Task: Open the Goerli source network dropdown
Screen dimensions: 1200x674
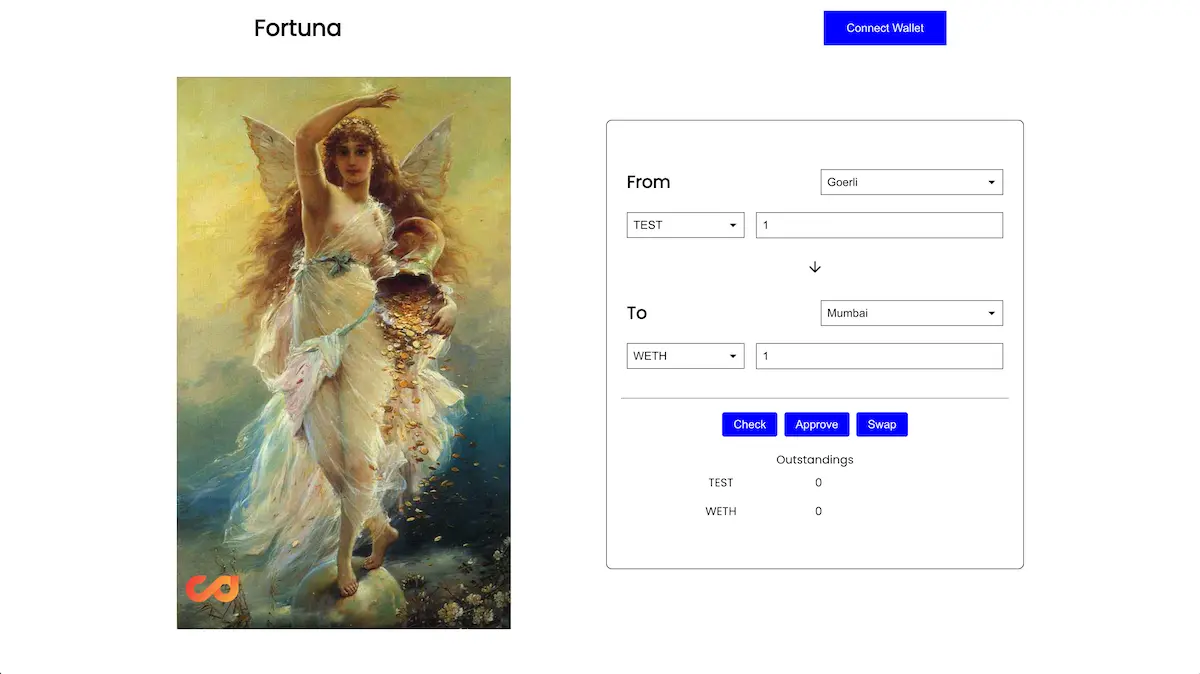Action: click(x=911, y=182)
